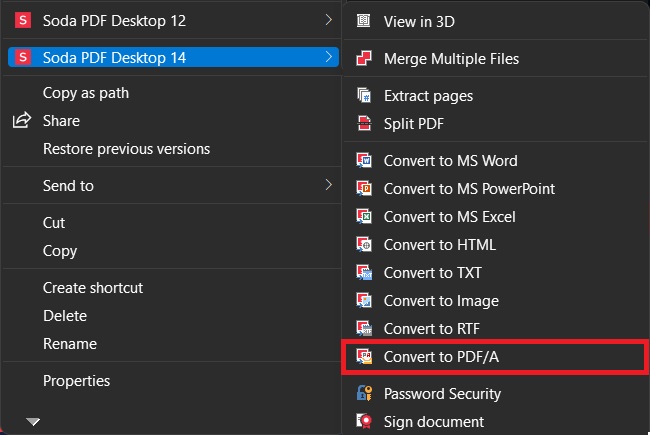
Task: Show more options with the bottom down arrow
Action: point(33,422)
